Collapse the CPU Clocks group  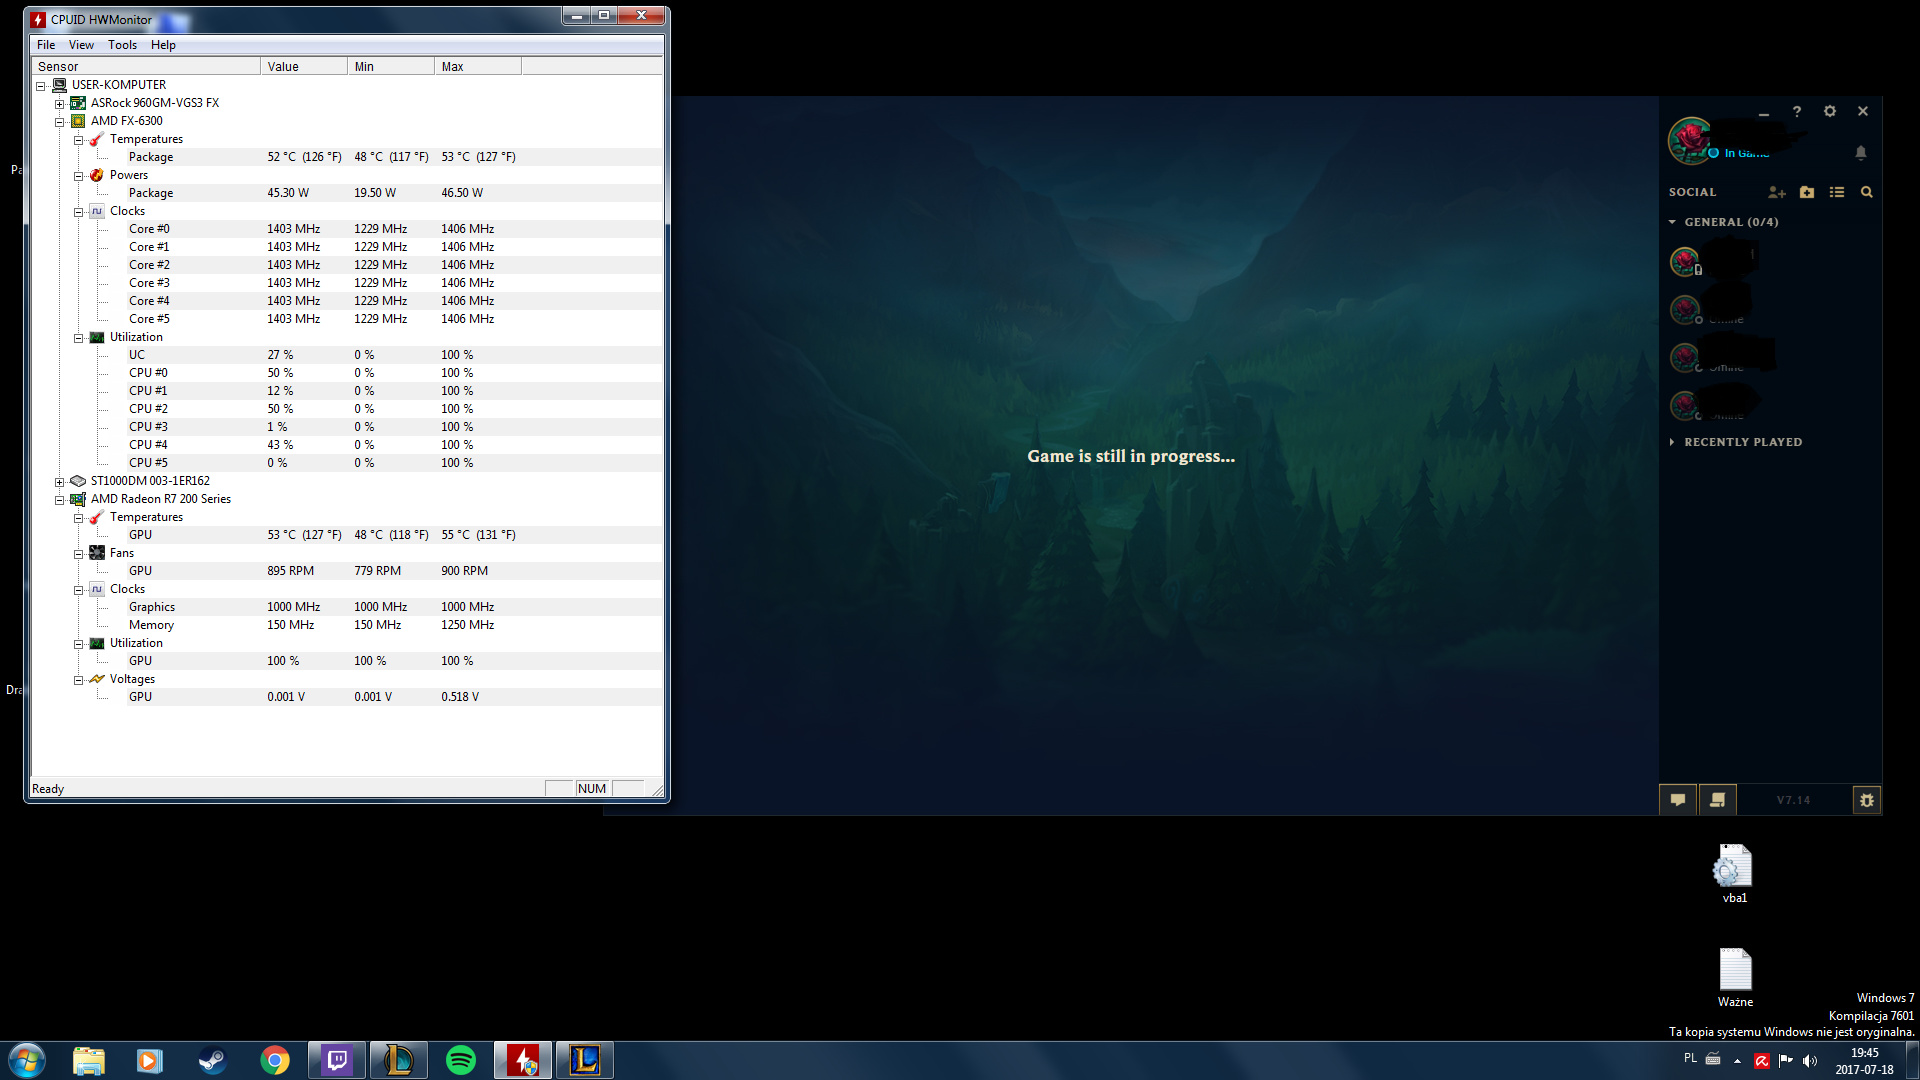[x=79, y=212]
